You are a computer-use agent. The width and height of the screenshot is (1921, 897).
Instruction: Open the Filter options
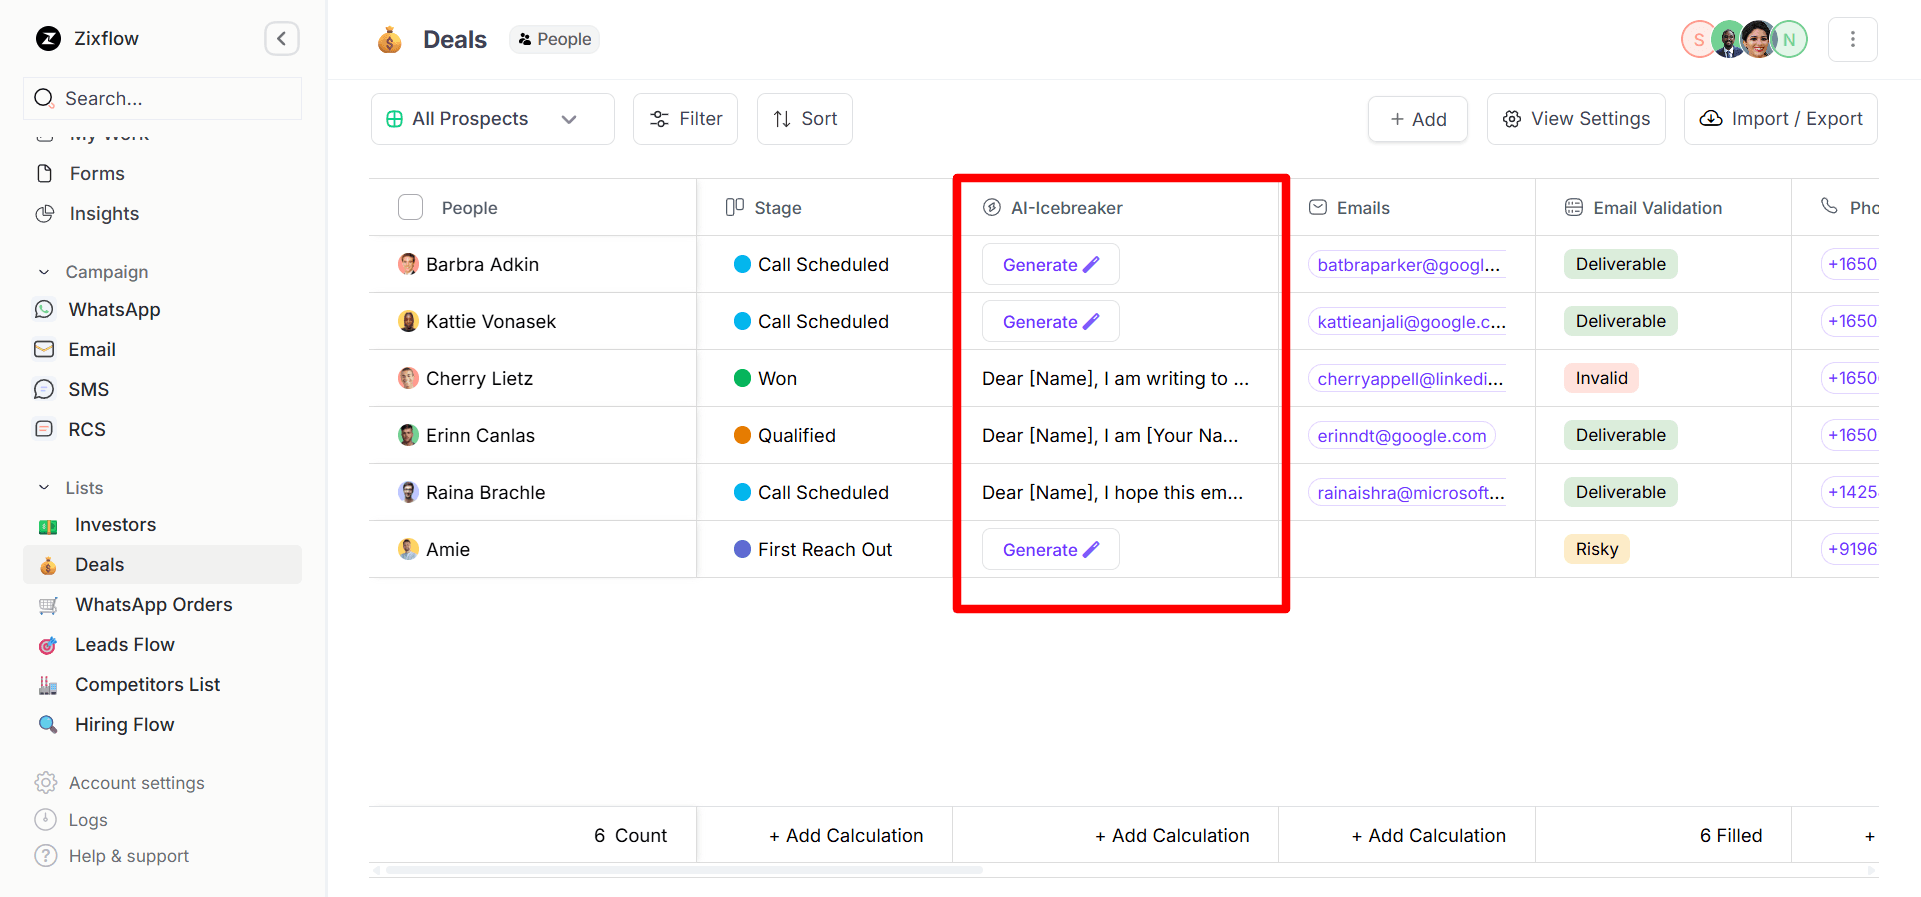pyautogui.click(x=685, y=119)
